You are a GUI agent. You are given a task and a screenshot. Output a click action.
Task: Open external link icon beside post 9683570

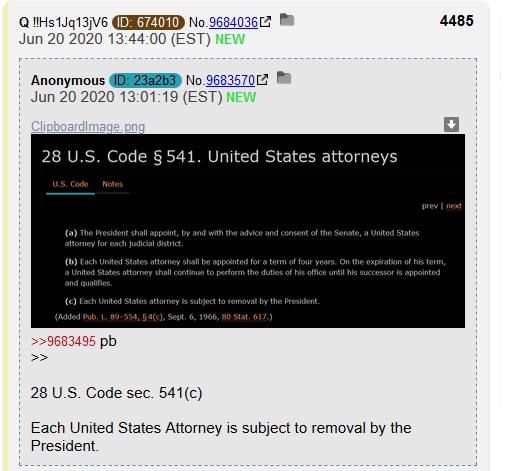(x=263, y=80)
